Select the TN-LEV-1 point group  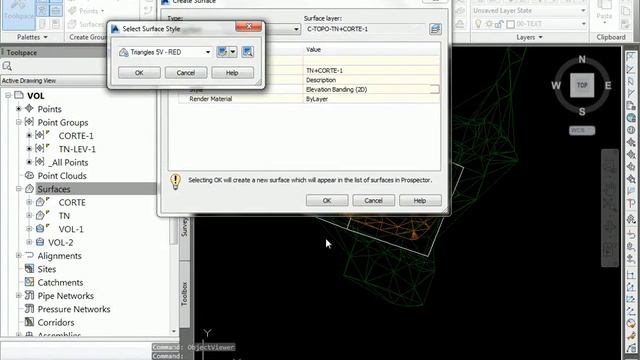[77, 149]
